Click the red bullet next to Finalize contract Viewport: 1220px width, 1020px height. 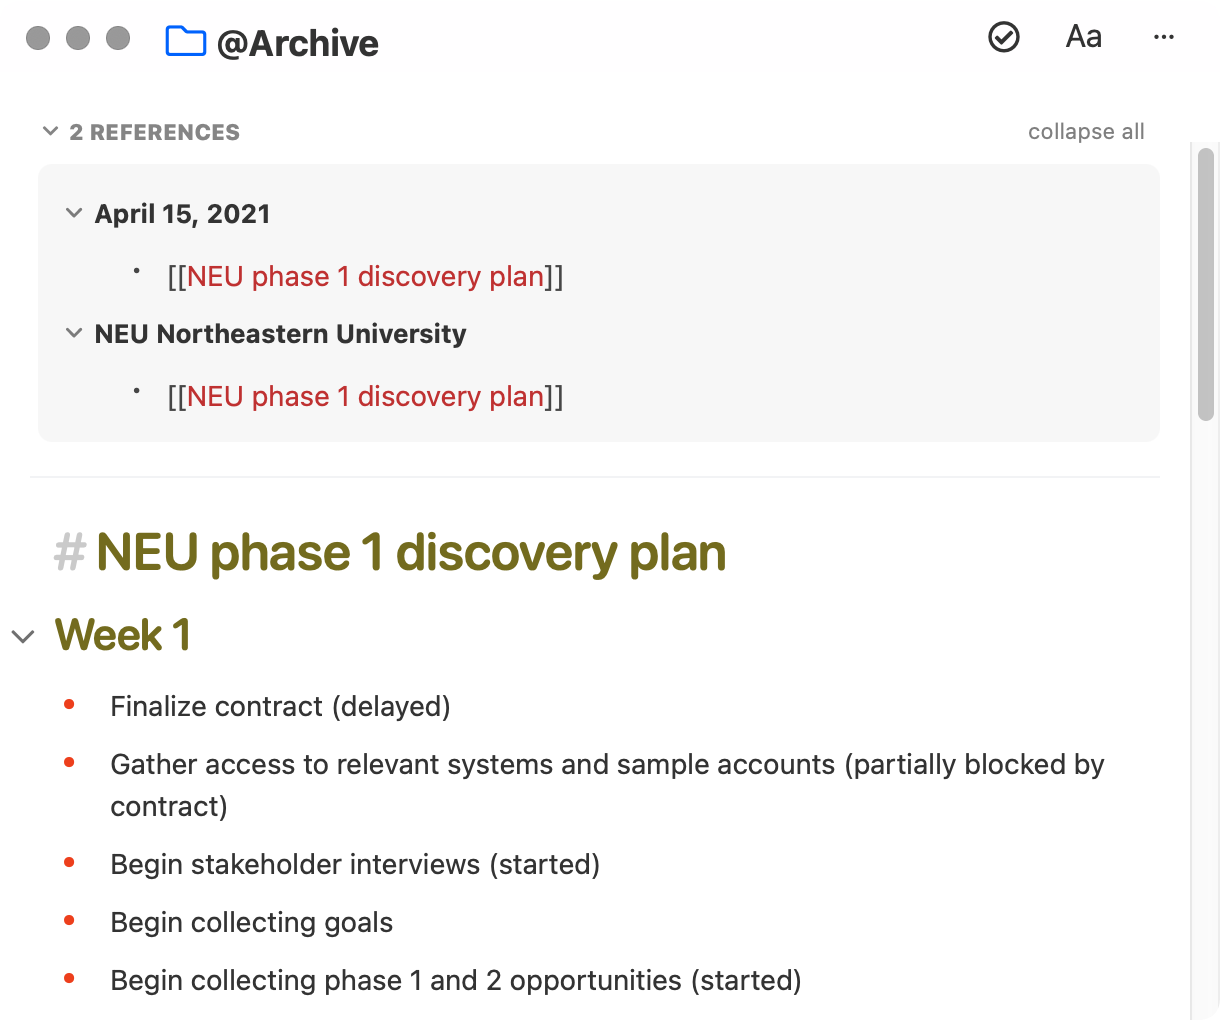coord(69,705)
